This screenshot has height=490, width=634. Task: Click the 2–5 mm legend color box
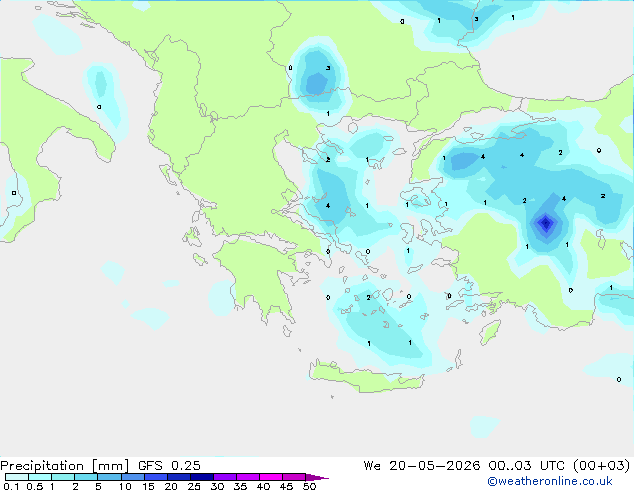86,477
